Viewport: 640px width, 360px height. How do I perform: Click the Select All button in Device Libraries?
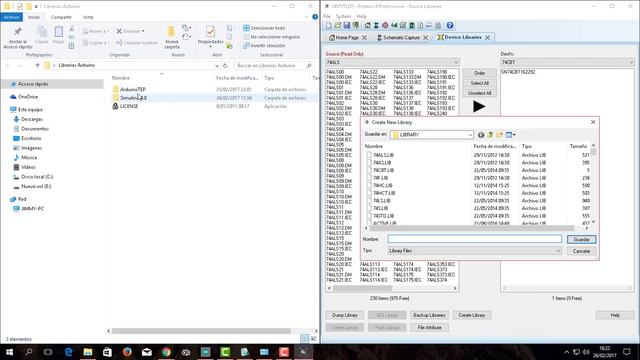point(480,83)
